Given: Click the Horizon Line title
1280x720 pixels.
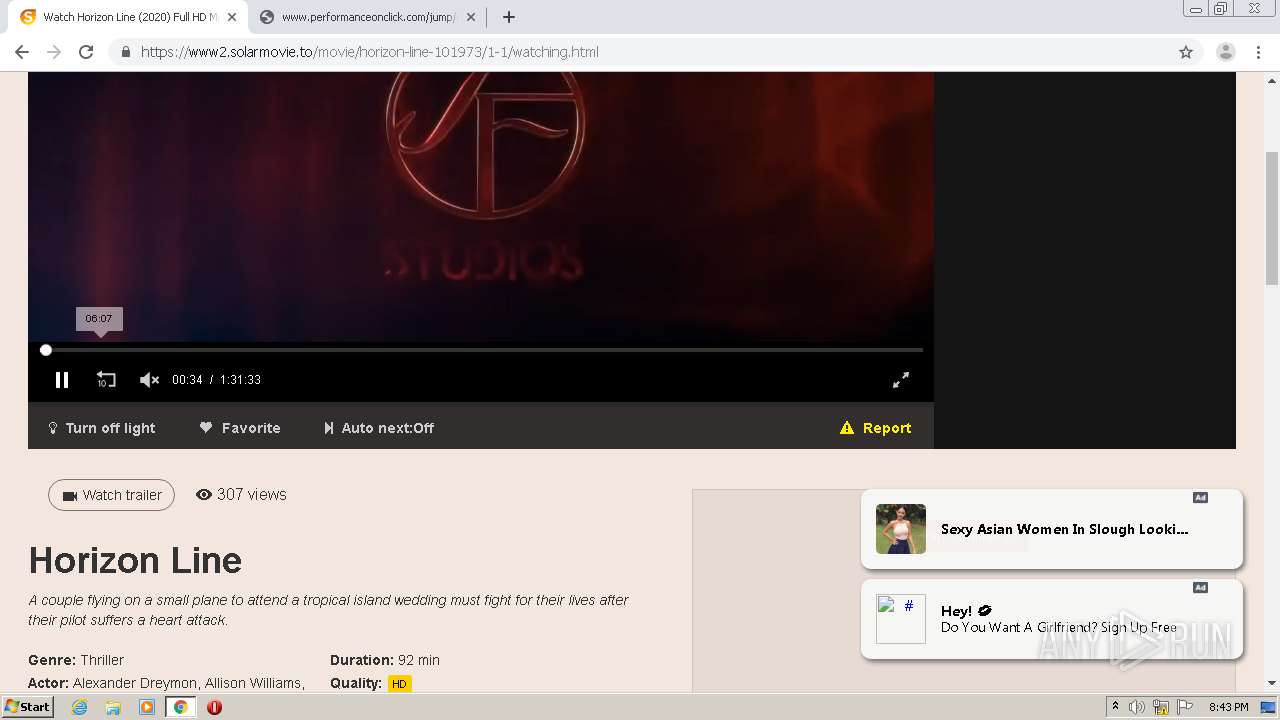Looking at the screenshot, I should tap(135, 560).
